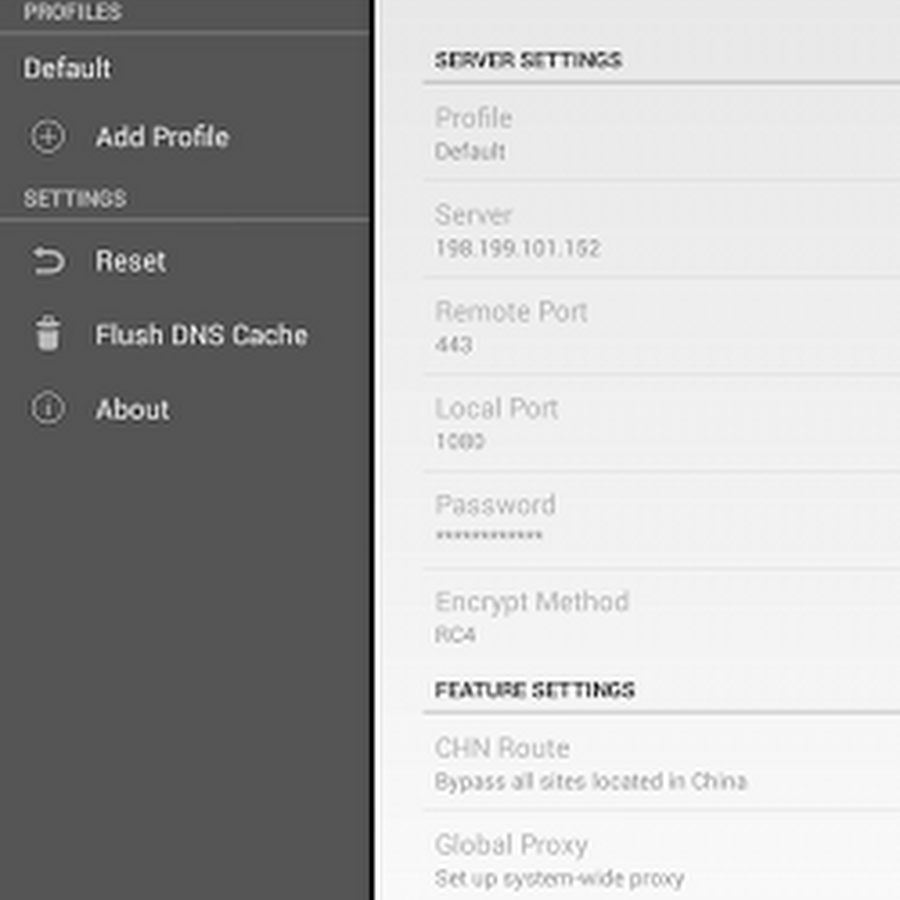
Task: Click the SERVER SETTINGS section header
Action: pyautogui.click(x=528, y=60)
